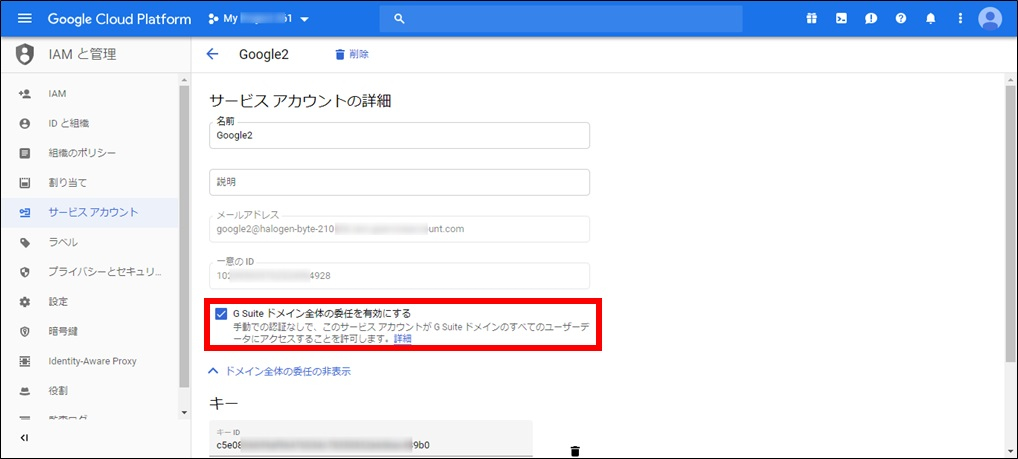Click the 割り当て quota icon
The width and height of the screenshot is (1018, 459).
point(25,183)
